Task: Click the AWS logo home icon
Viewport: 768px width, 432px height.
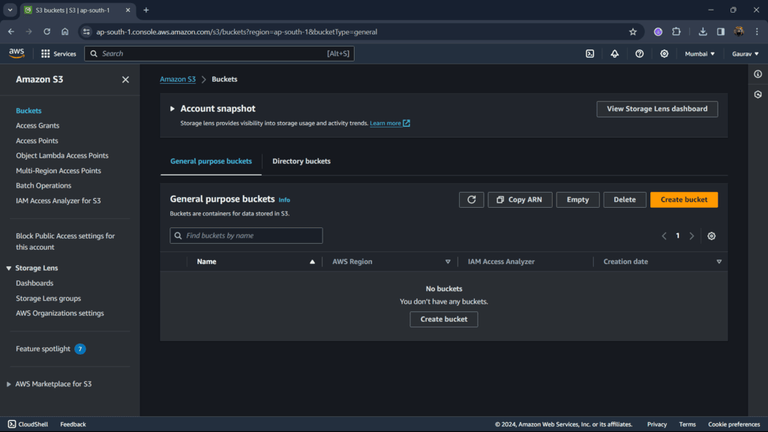Action: (x=17, y=53)
